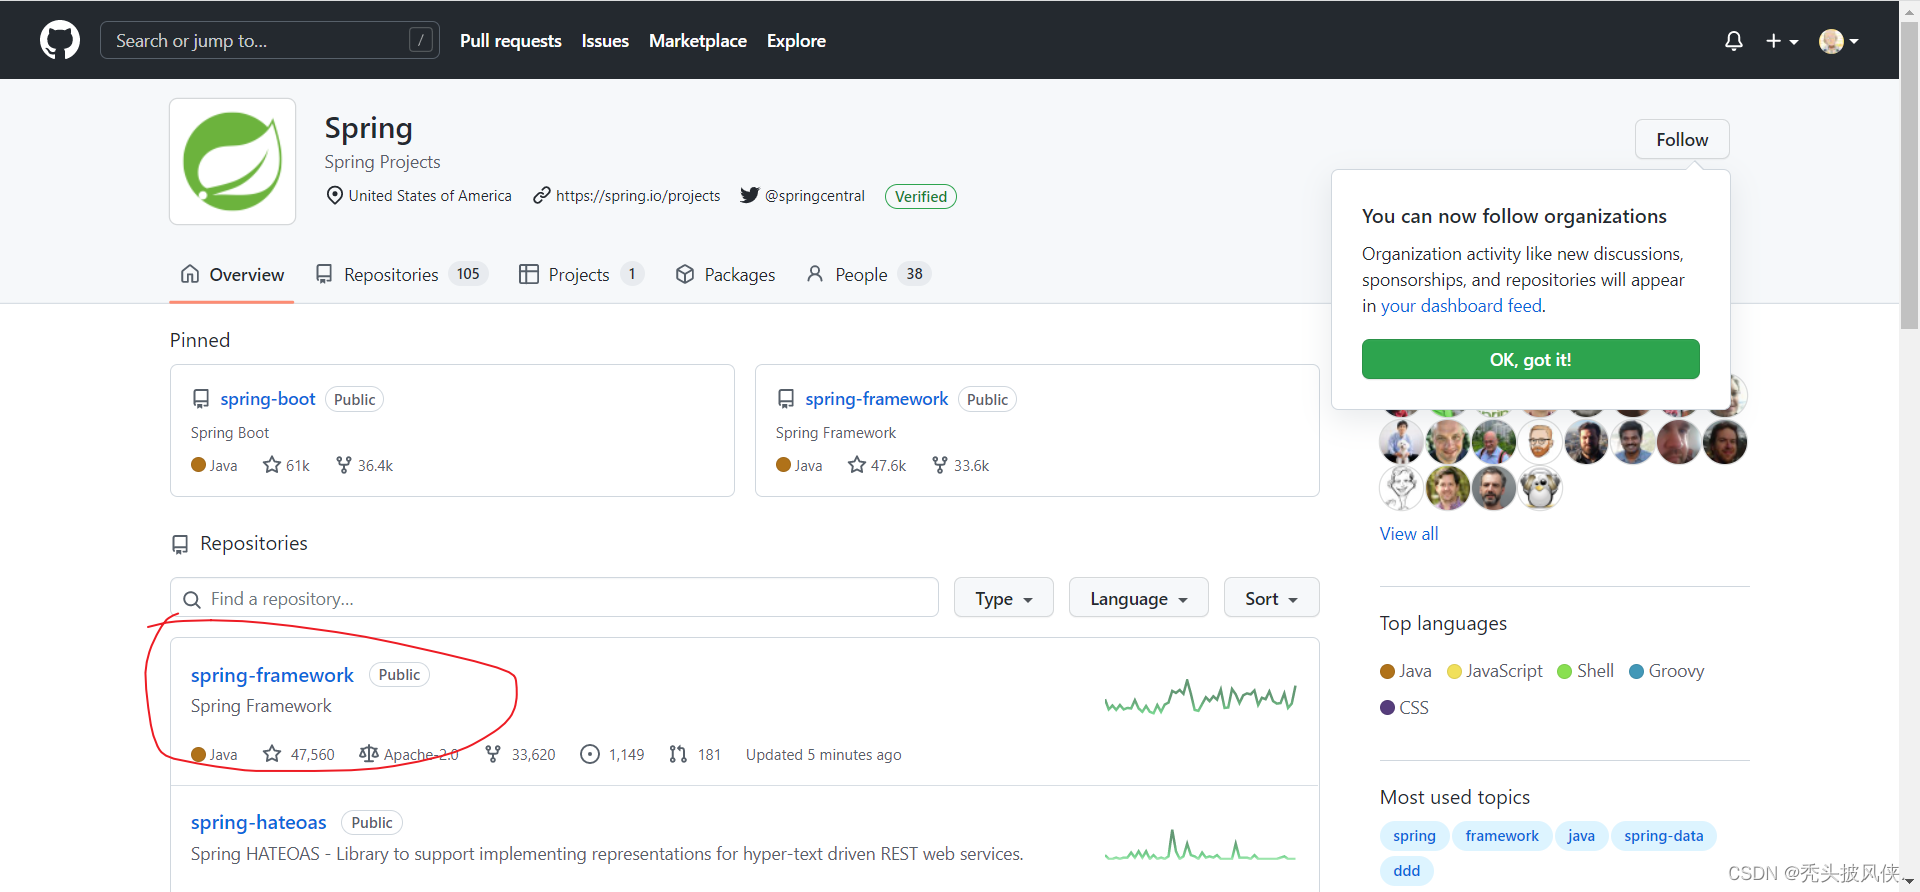Click the Verified badge

click(920, 196)
